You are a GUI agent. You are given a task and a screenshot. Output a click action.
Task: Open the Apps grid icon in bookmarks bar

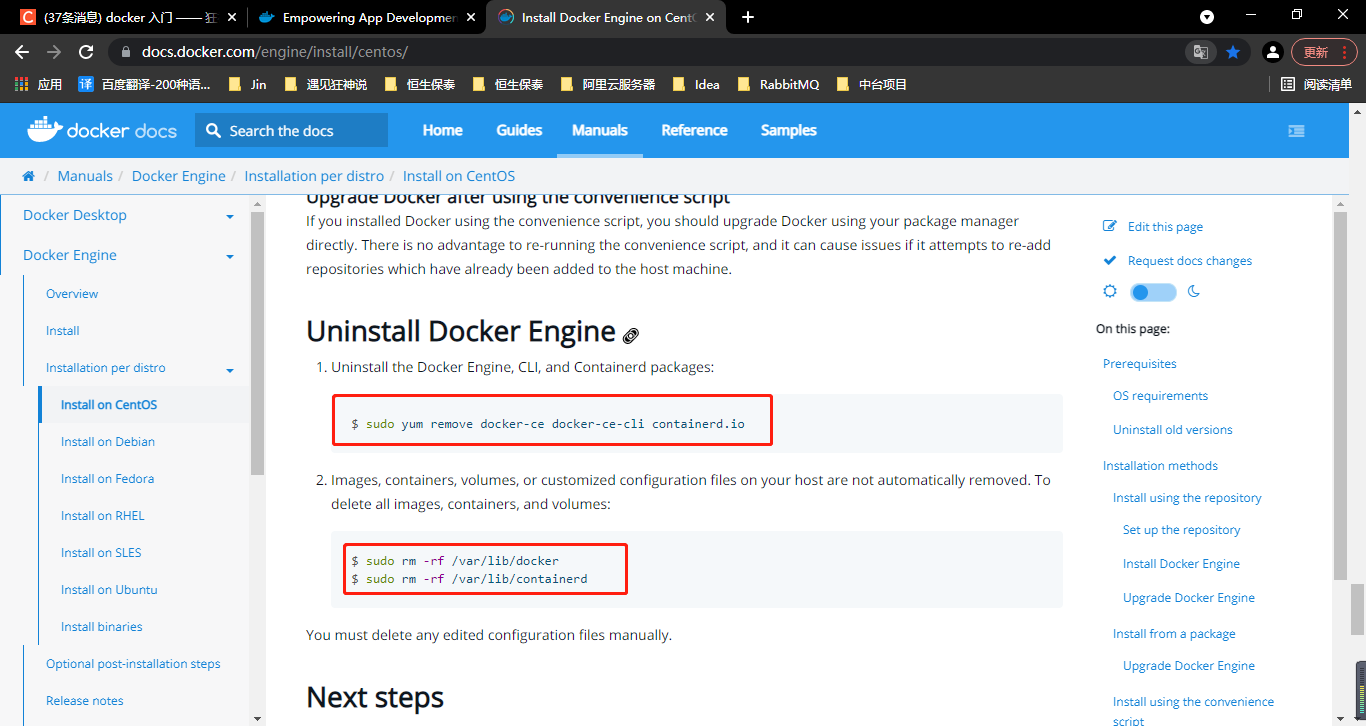coord(21,84)
